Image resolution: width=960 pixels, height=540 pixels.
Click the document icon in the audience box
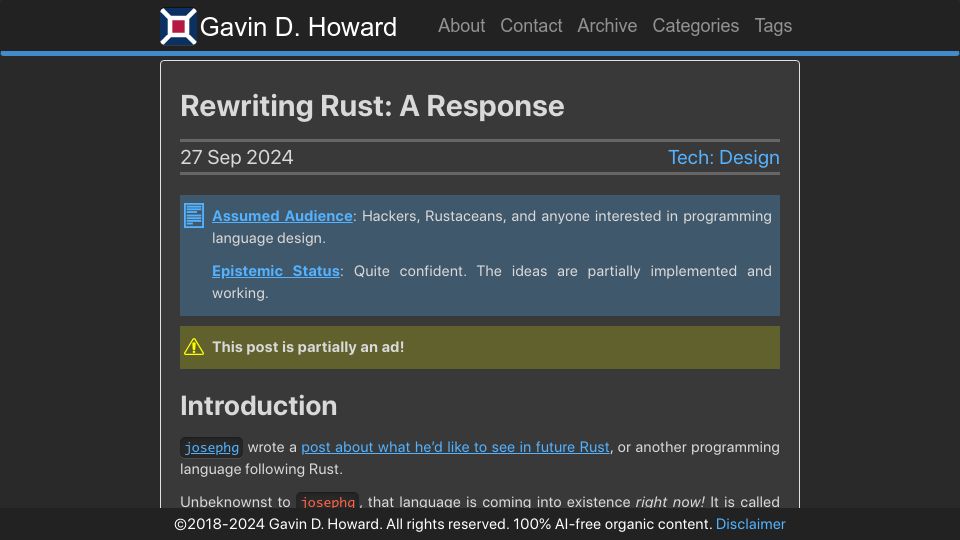(194, 216)
